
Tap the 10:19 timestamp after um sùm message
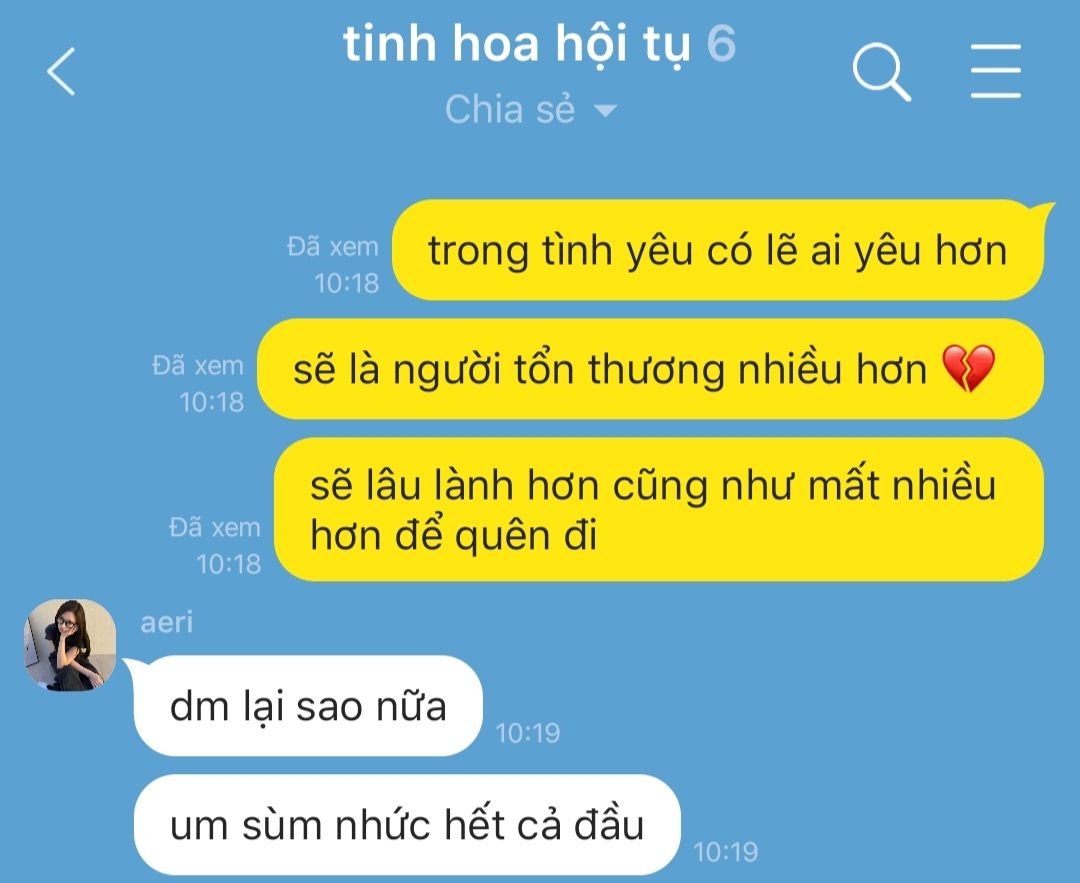point(725,852)
